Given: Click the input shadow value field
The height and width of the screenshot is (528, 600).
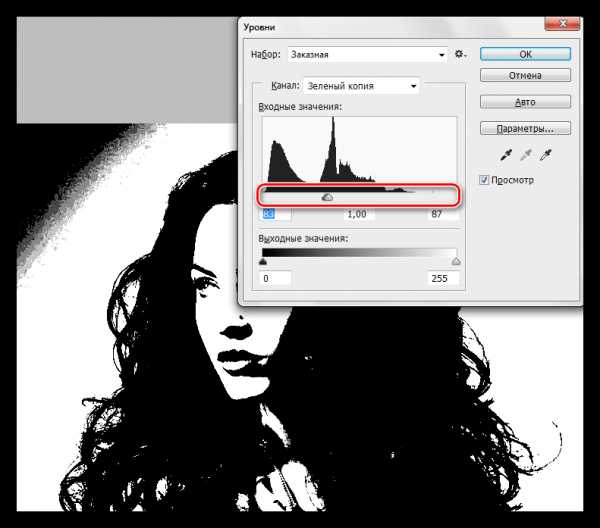Looking at the screenshot, I should pos(276,214).
